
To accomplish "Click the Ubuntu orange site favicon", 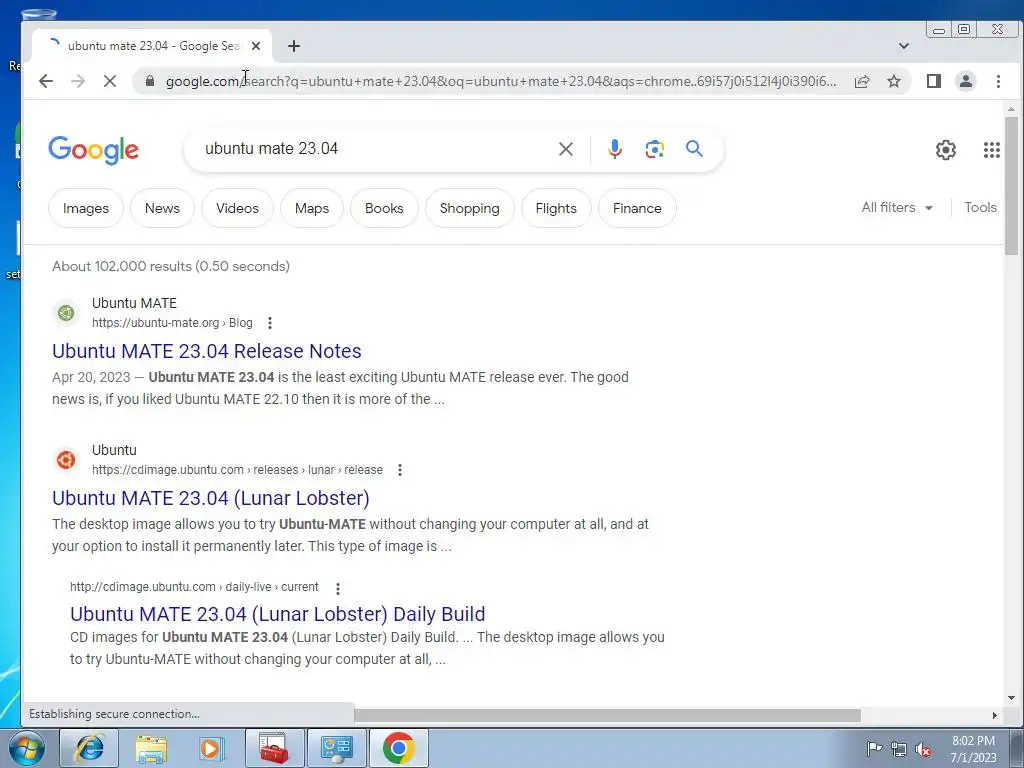I will 66,460.
